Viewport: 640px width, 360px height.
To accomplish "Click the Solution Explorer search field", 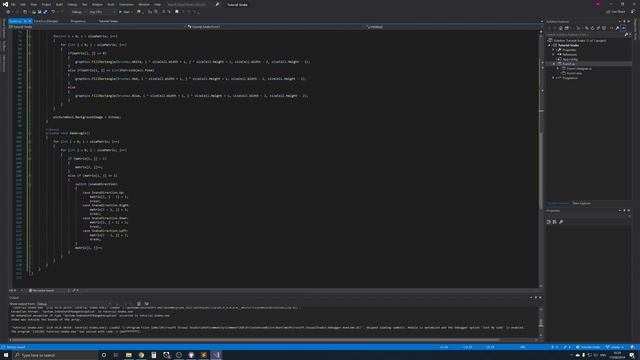I will 586,35.
